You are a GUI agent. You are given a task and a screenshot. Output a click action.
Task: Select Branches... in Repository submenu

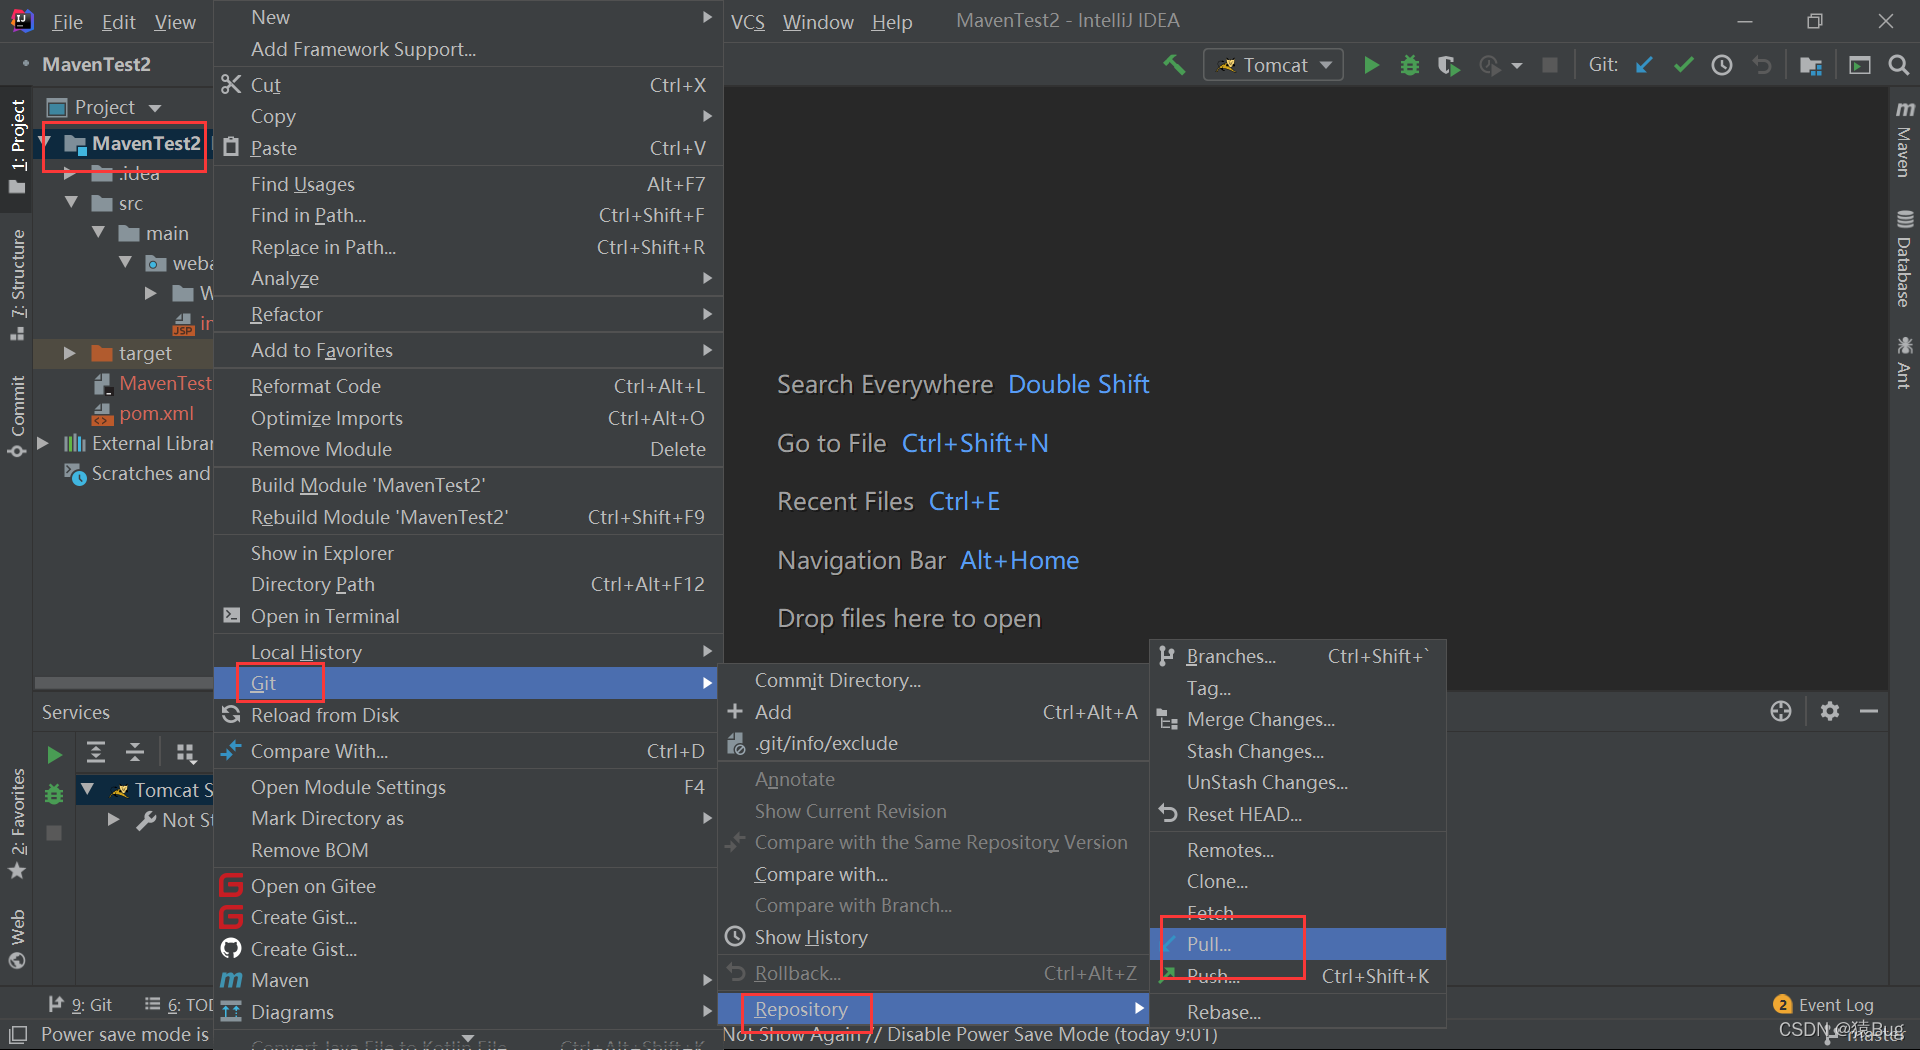coord(1298,656)
